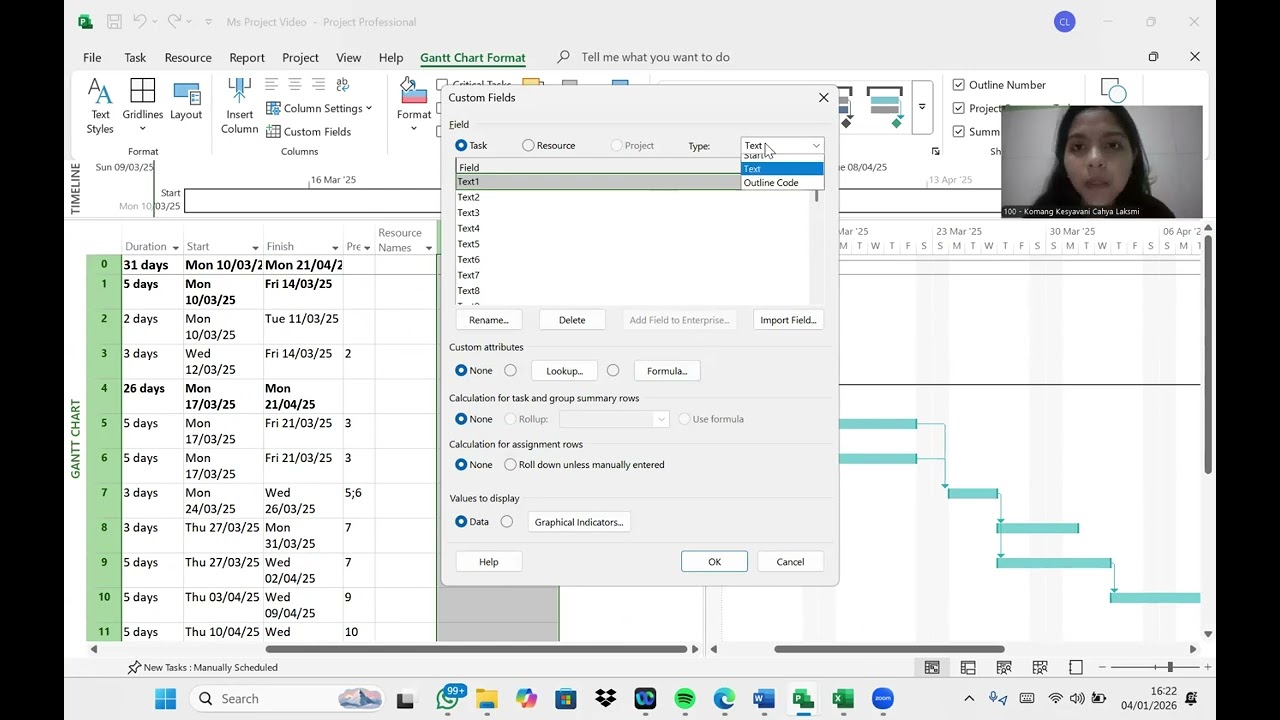The width and height of the screenshot is (1280, 720).
Task: Switch to Gantt Chart view in status bar
Action: pyautogui.click(x=932, y=667)
